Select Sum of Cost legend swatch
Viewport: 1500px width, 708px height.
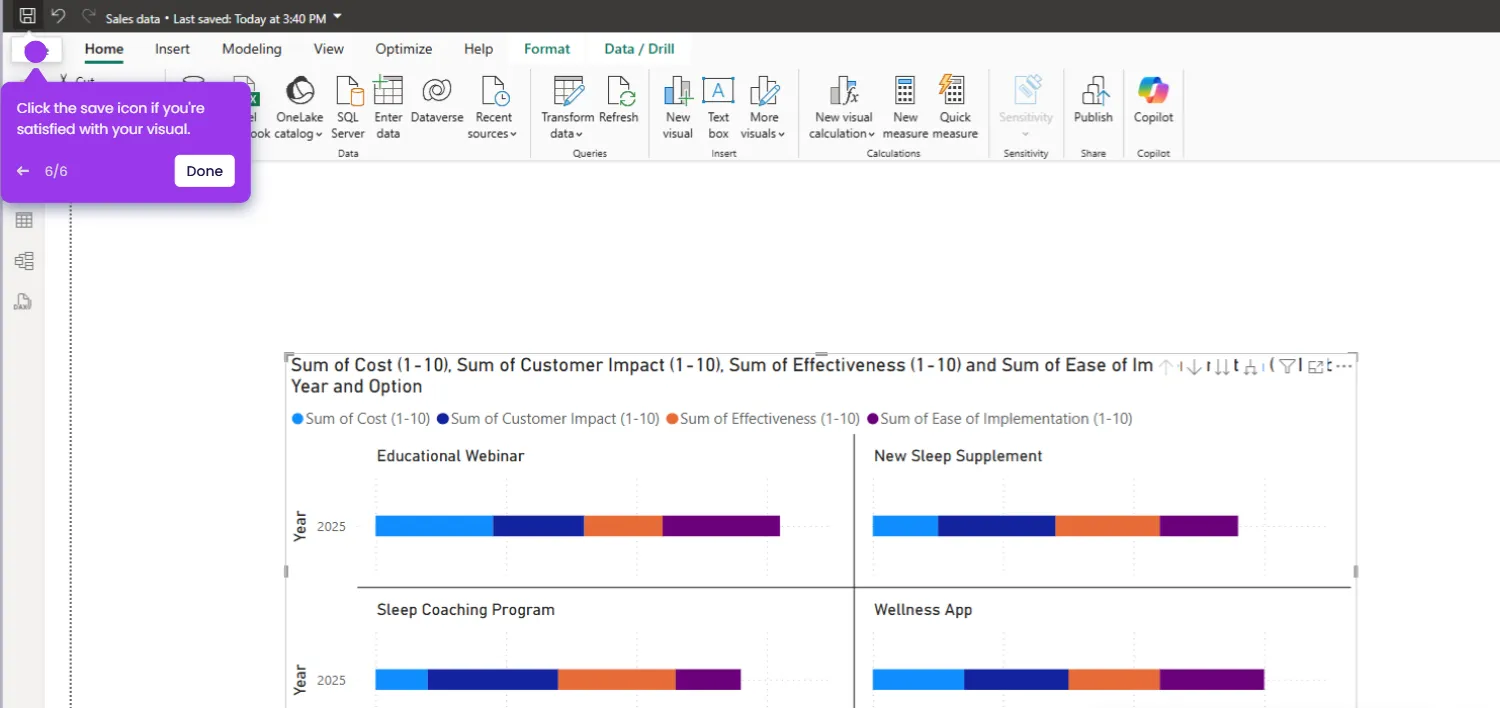click(297, 419)
